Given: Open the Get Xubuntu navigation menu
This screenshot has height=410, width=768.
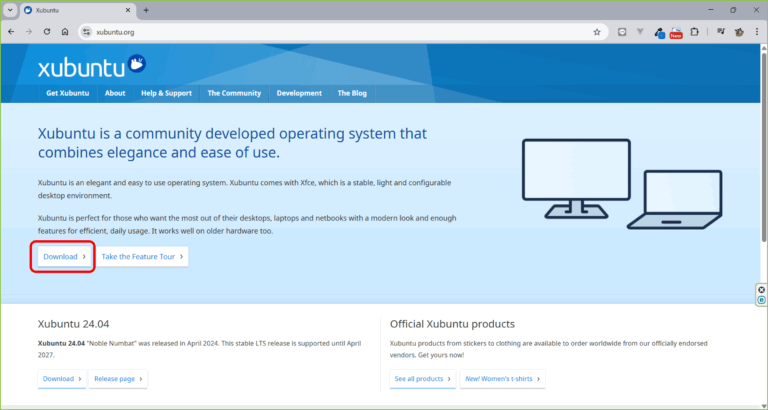Looking at the screenshot, I should (67, 93).
